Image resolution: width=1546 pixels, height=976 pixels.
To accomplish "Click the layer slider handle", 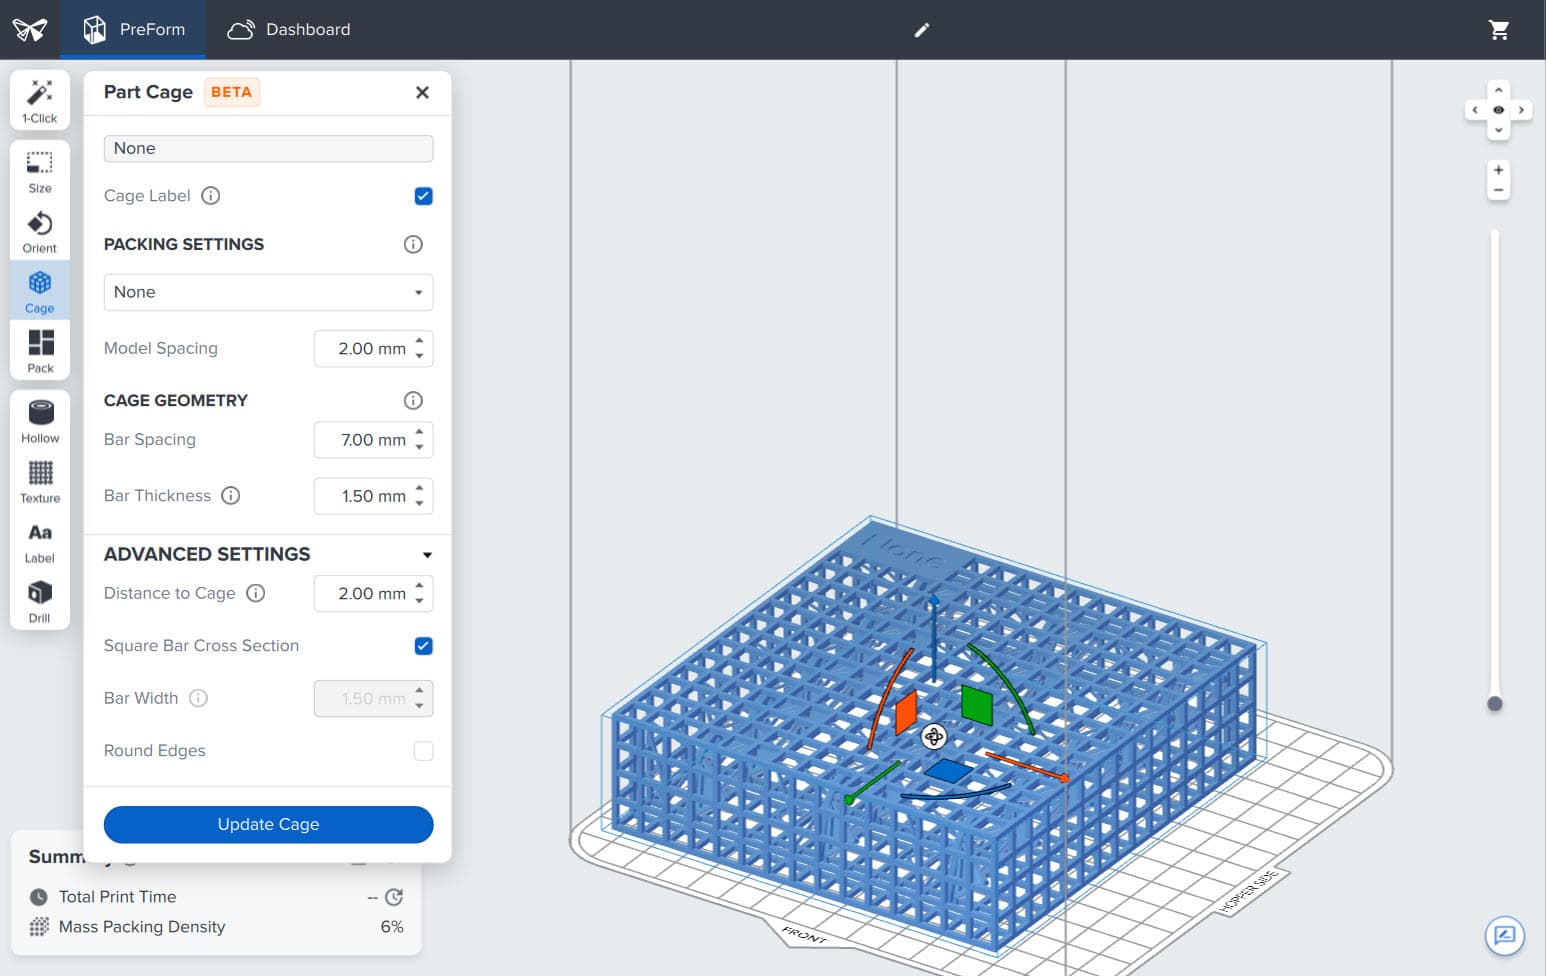I will click(x=1495, y=703).
